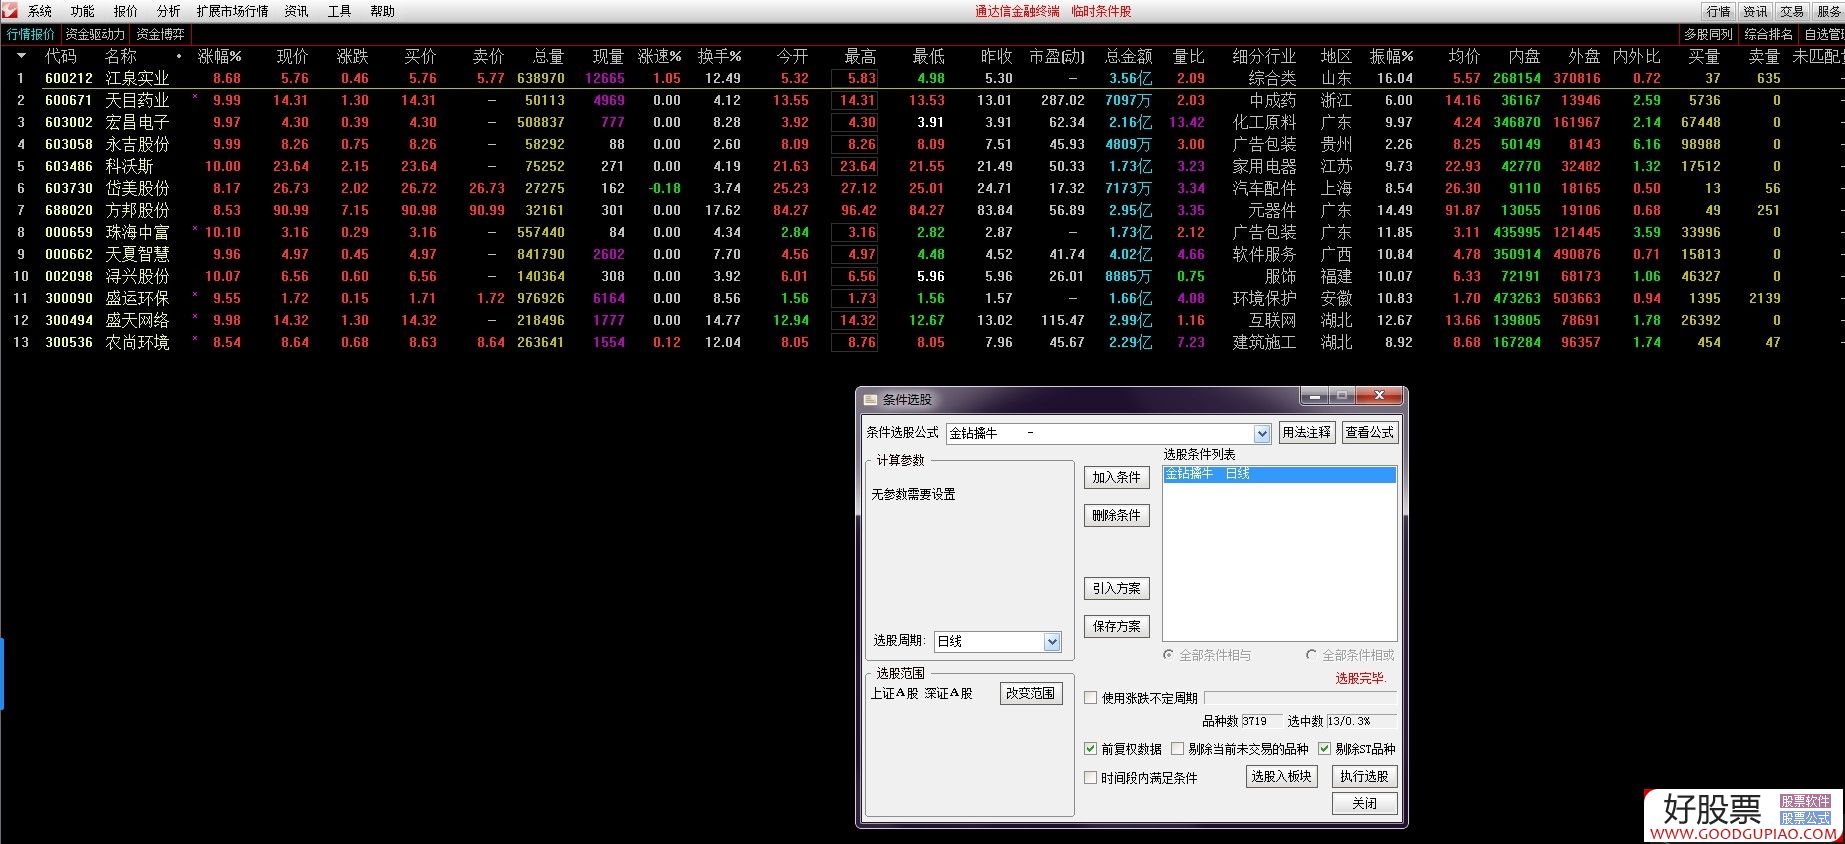Image resolution: width=1845 pixels, height=844 pixels.
Task: Check 剔除当前未交易的品种 checkbox
Action: click(1177, 749)
